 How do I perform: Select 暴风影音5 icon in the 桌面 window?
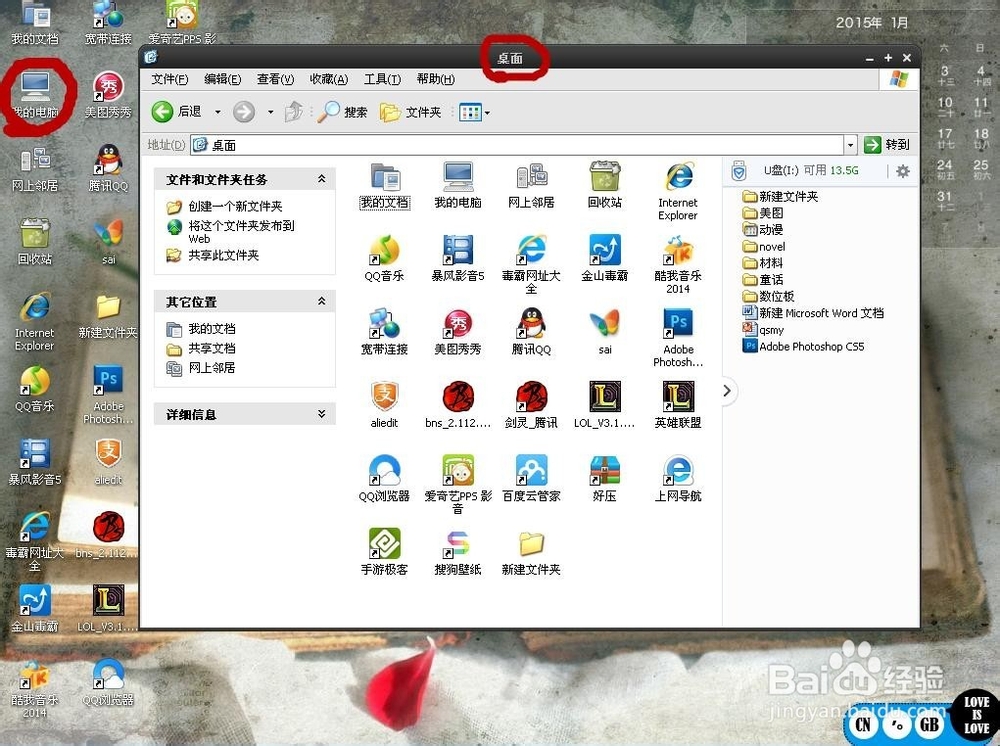tap(457, 258)
